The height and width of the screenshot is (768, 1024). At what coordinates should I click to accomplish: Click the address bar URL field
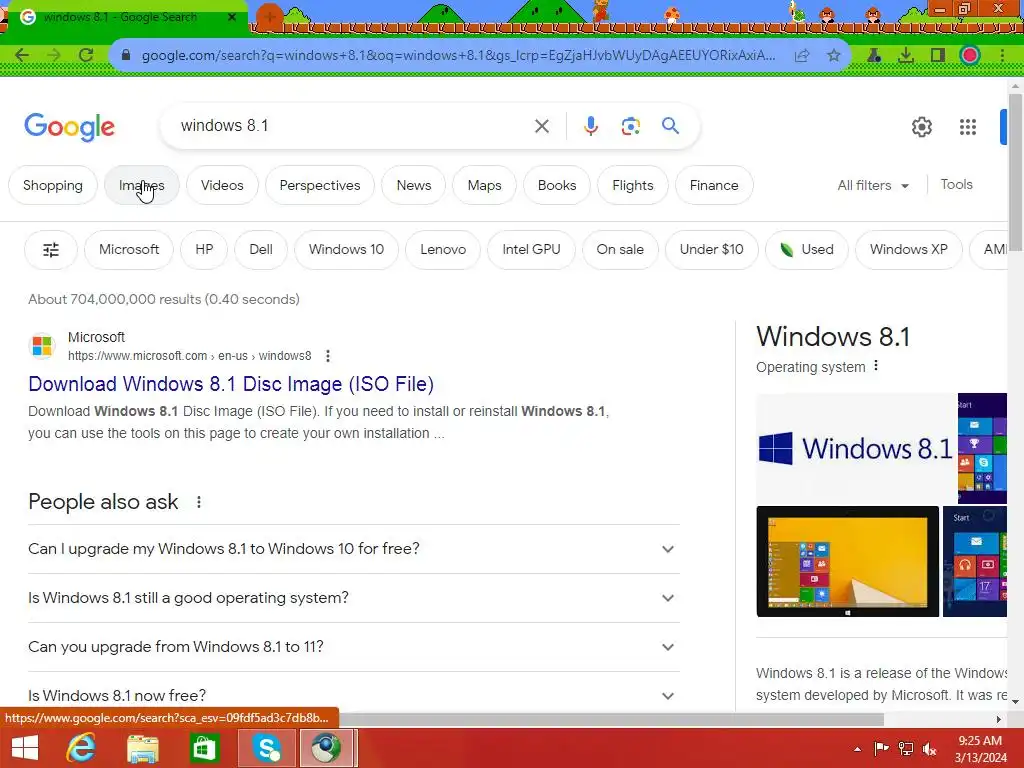point(458,56)
